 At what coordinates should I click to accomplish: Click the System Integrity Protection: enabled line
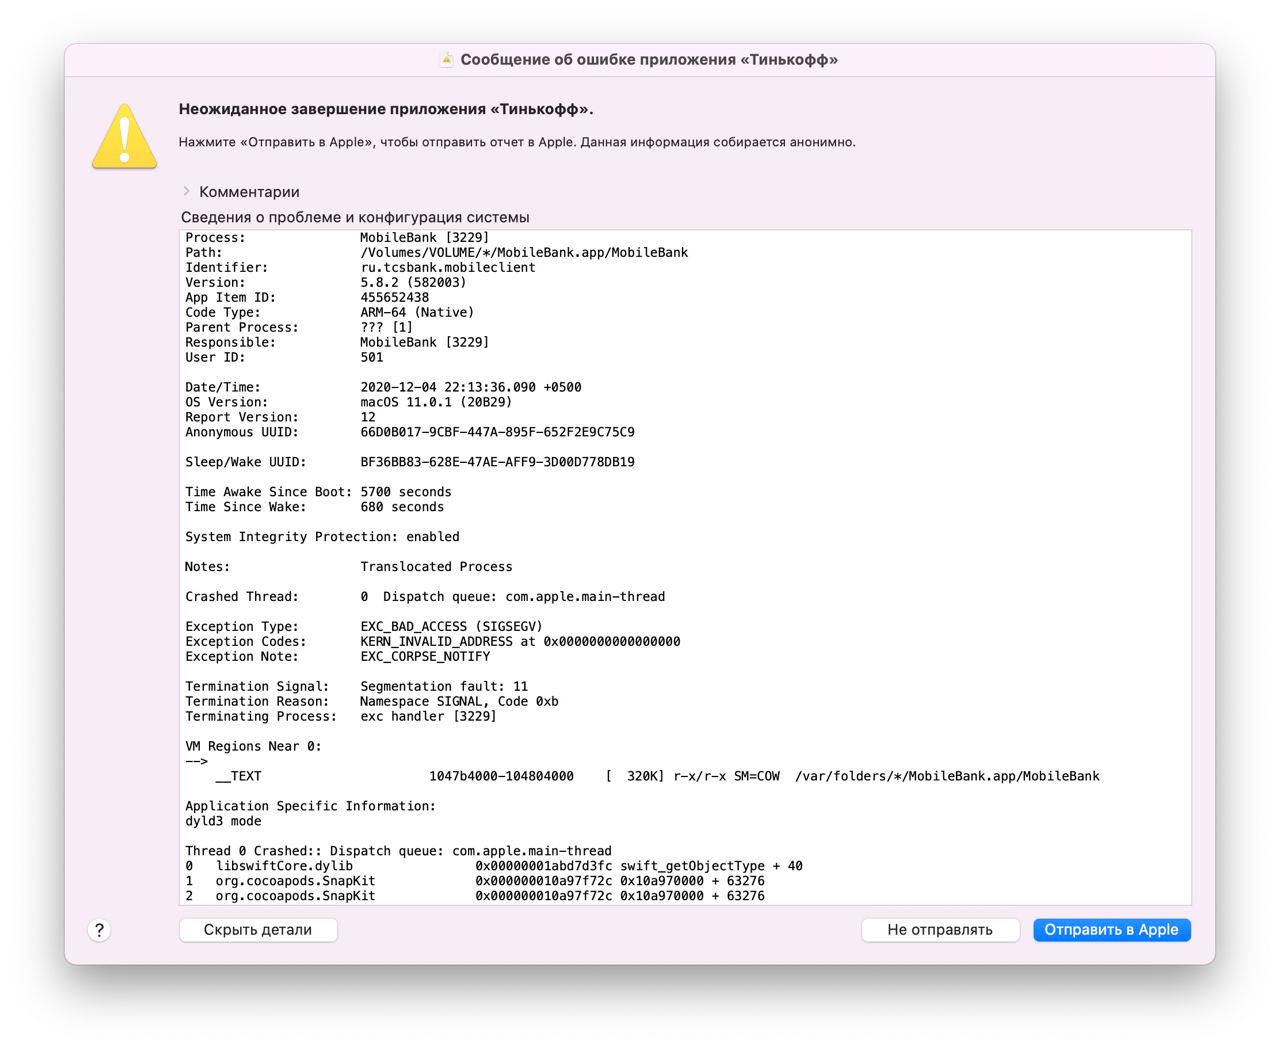coord(322,538)
